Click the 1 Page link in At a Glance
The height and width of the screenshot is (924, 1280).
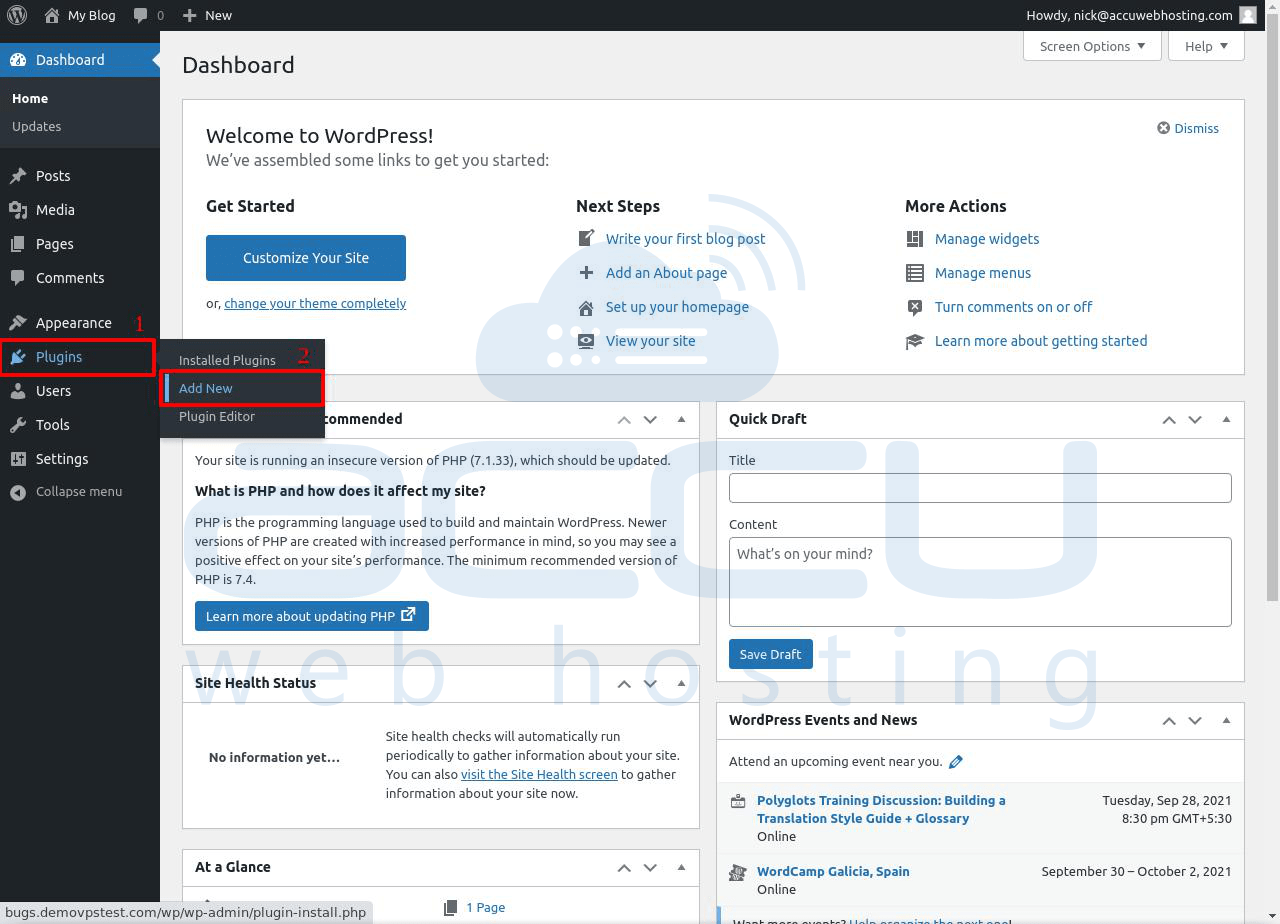(x=485, y=907)
